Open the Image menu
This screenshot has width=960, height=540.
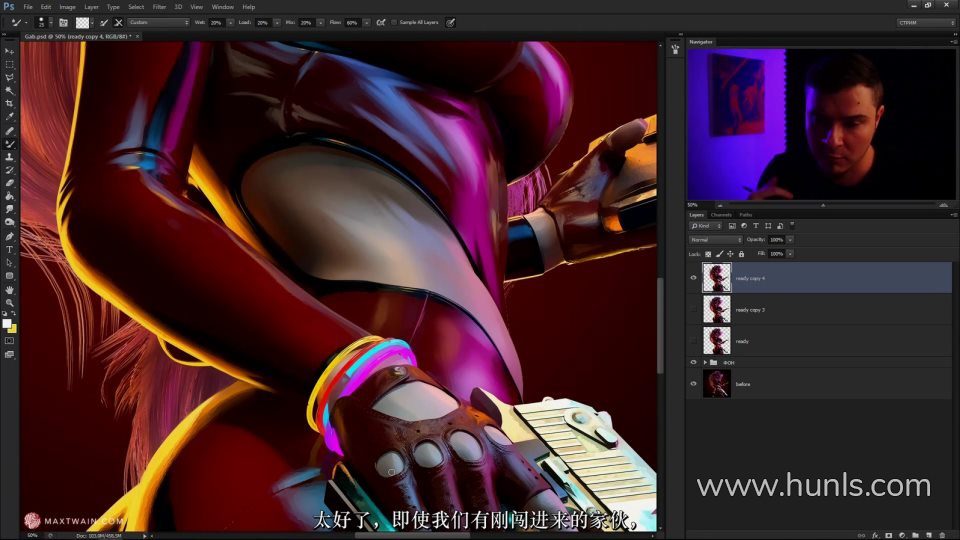click(67, 7)
